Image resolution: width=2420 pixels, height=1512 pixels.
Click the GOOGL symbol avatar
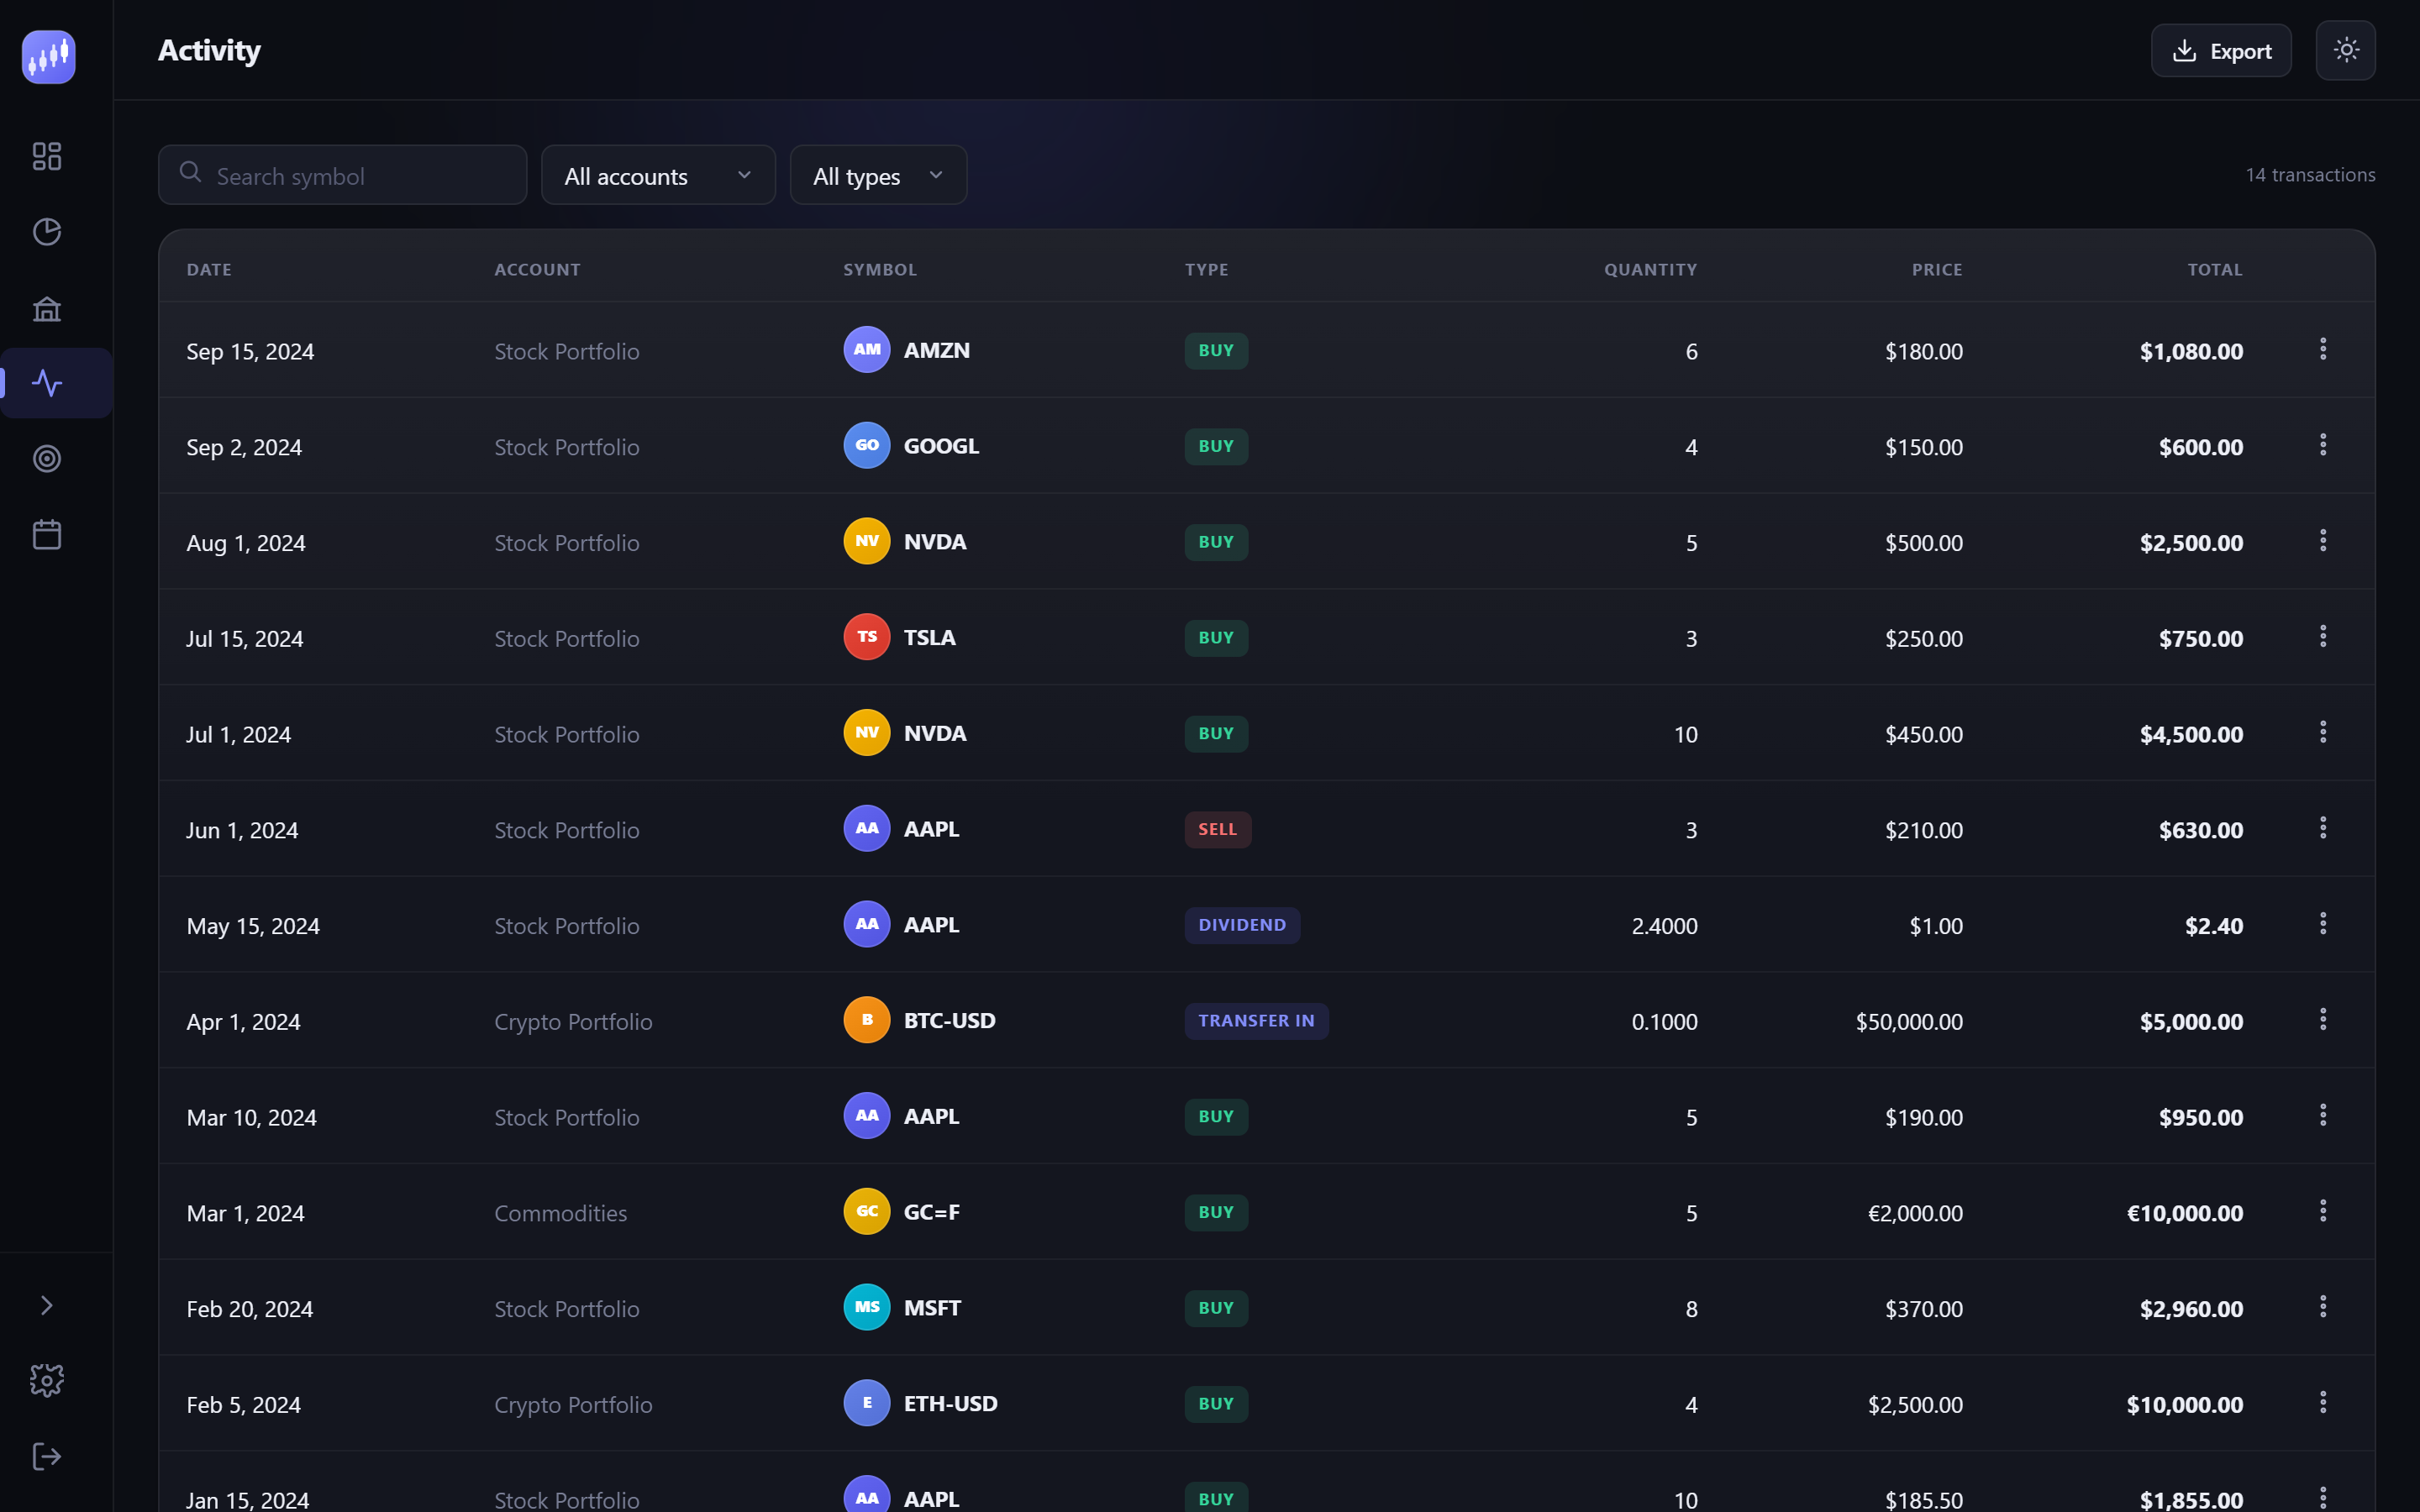(x=866, y=446)
